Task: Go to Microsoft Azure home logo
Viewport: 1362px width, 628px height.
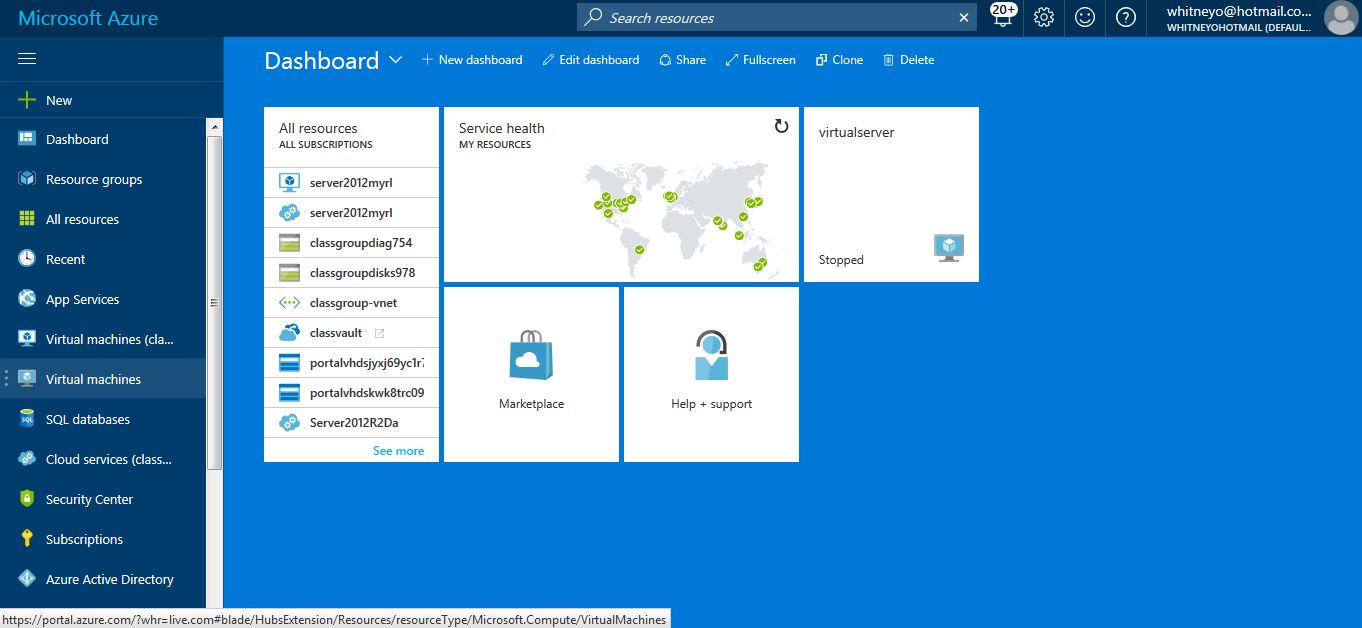Action: (x=88, y=18)
